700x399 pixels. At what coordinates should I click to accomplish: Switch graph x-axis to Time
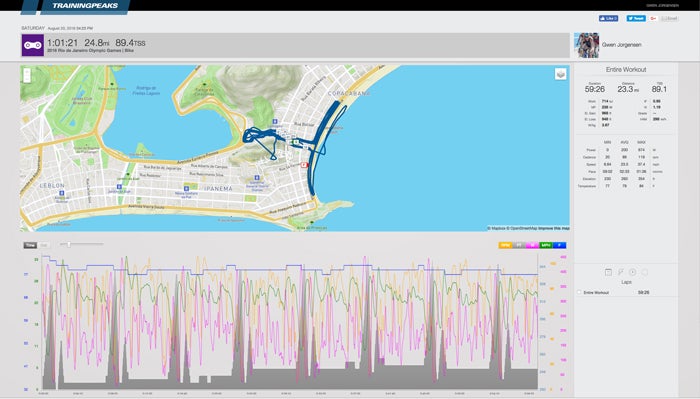click(x=30, y=245)
